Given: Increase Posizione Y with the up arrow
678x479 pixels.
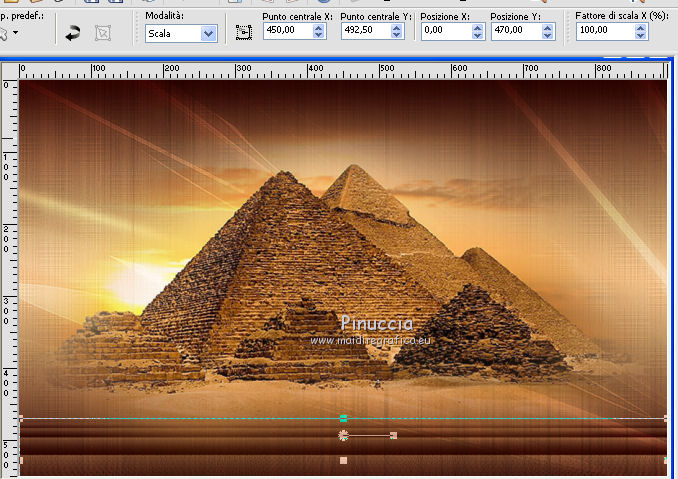Looking at the screenshot, I should click(547, 27).
